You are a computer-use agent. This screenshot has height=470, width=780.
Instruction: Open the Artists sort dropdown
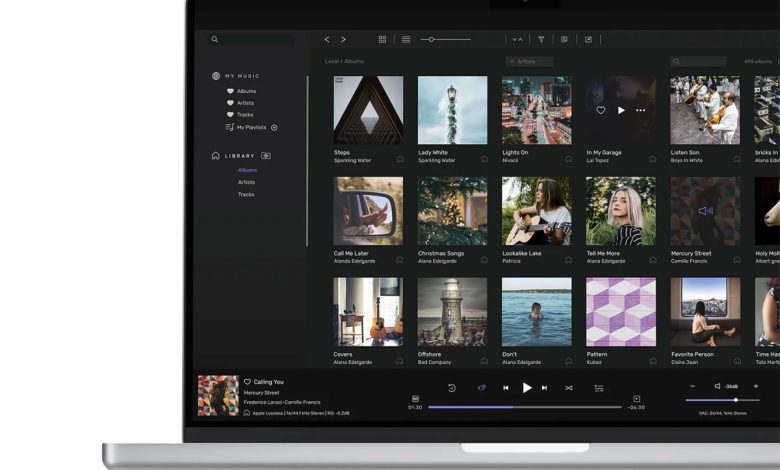[x=530, y=62]
